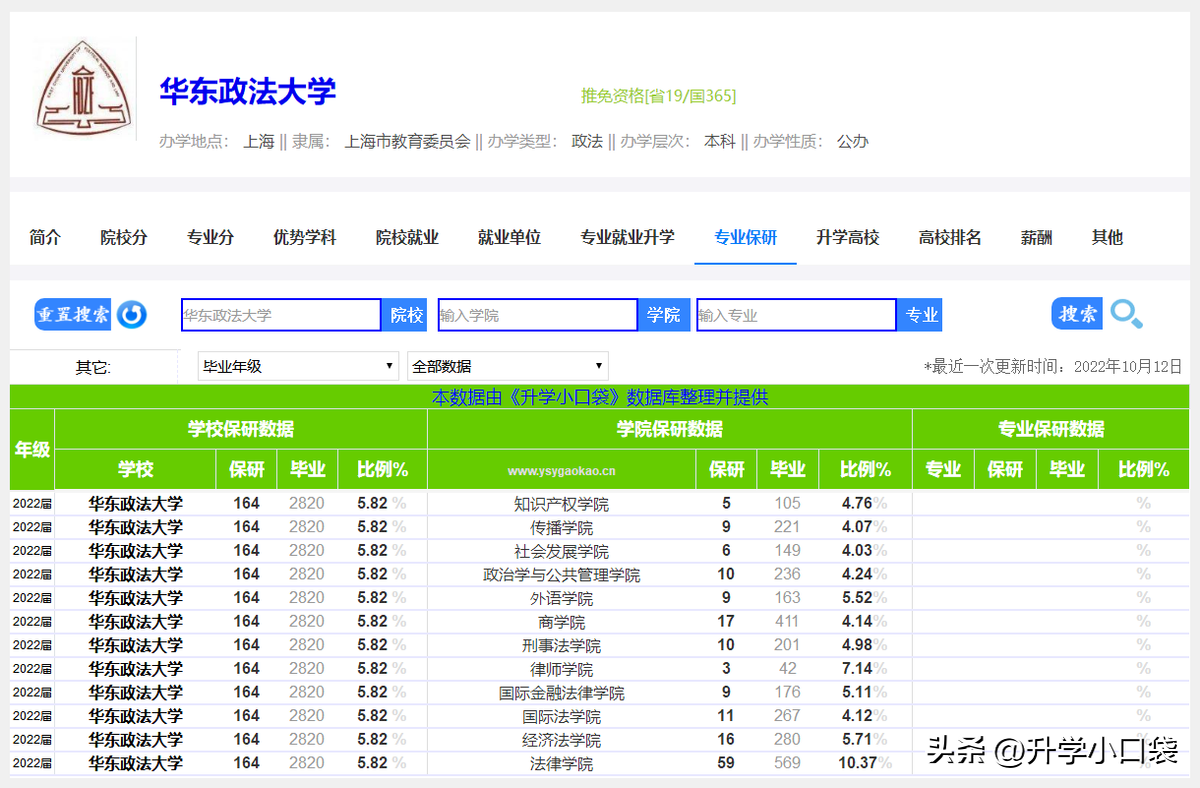
Task: Click the green 升学小口袋 database notice
Action: [600, 397]
